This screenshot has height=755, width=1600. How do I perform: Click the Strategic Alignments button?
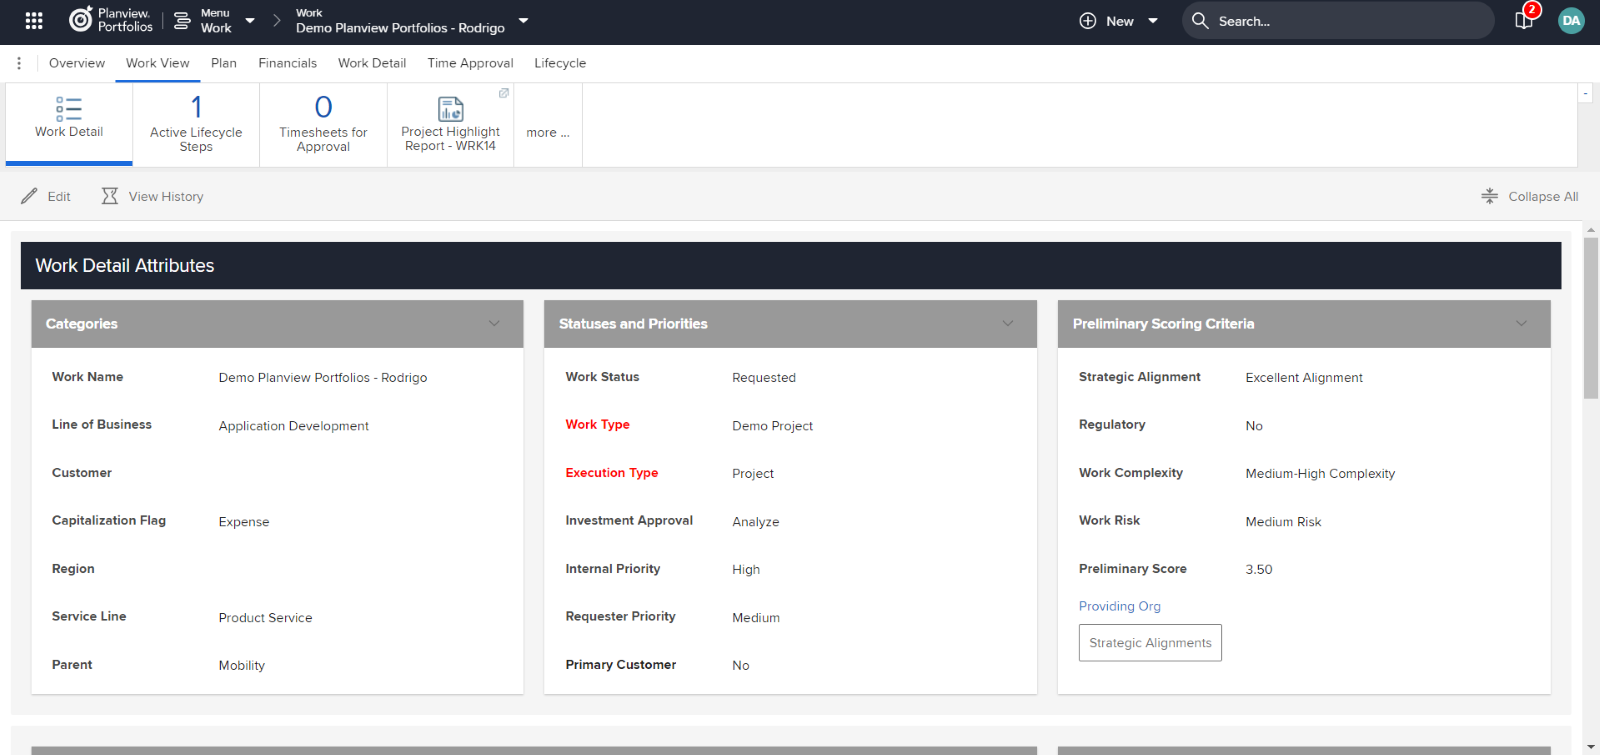(x=1150, y=643)
